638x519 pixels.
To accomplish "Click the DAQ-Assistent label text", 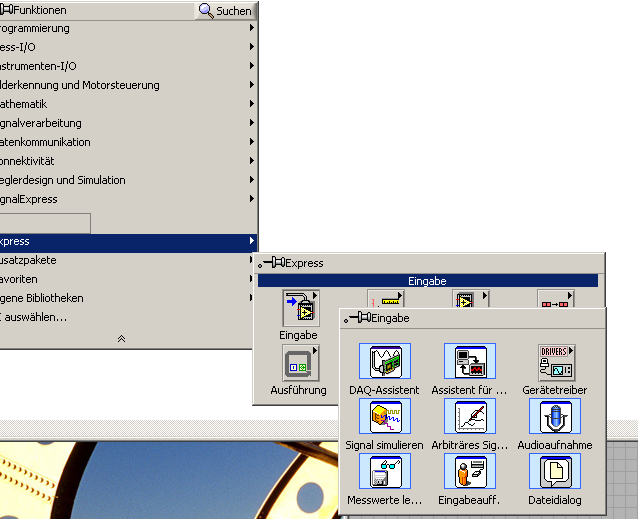I will 384,390.
